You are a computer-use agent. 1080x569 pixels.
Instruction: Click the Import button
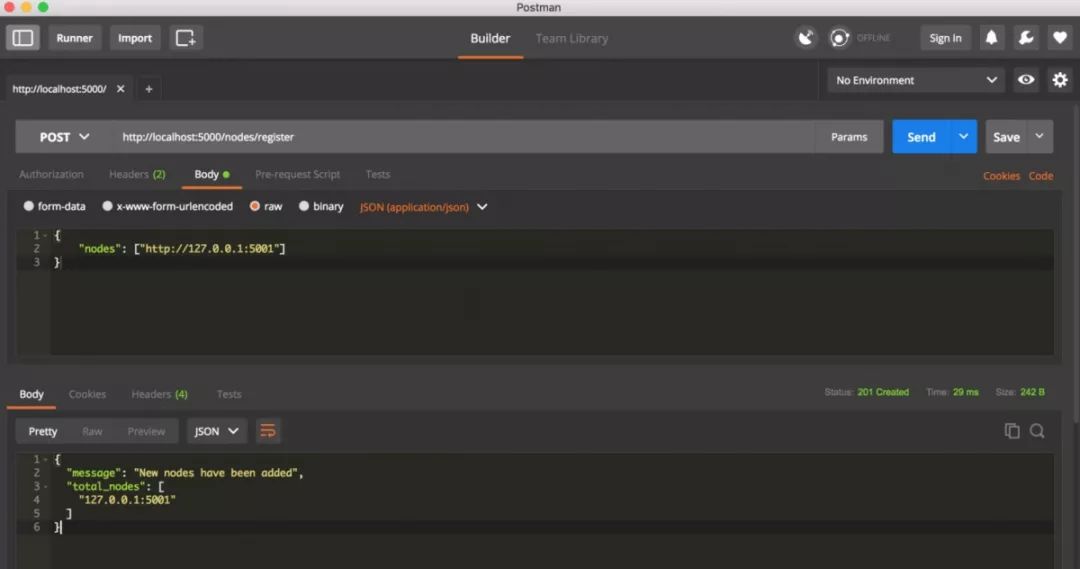[x=134, y=38]
